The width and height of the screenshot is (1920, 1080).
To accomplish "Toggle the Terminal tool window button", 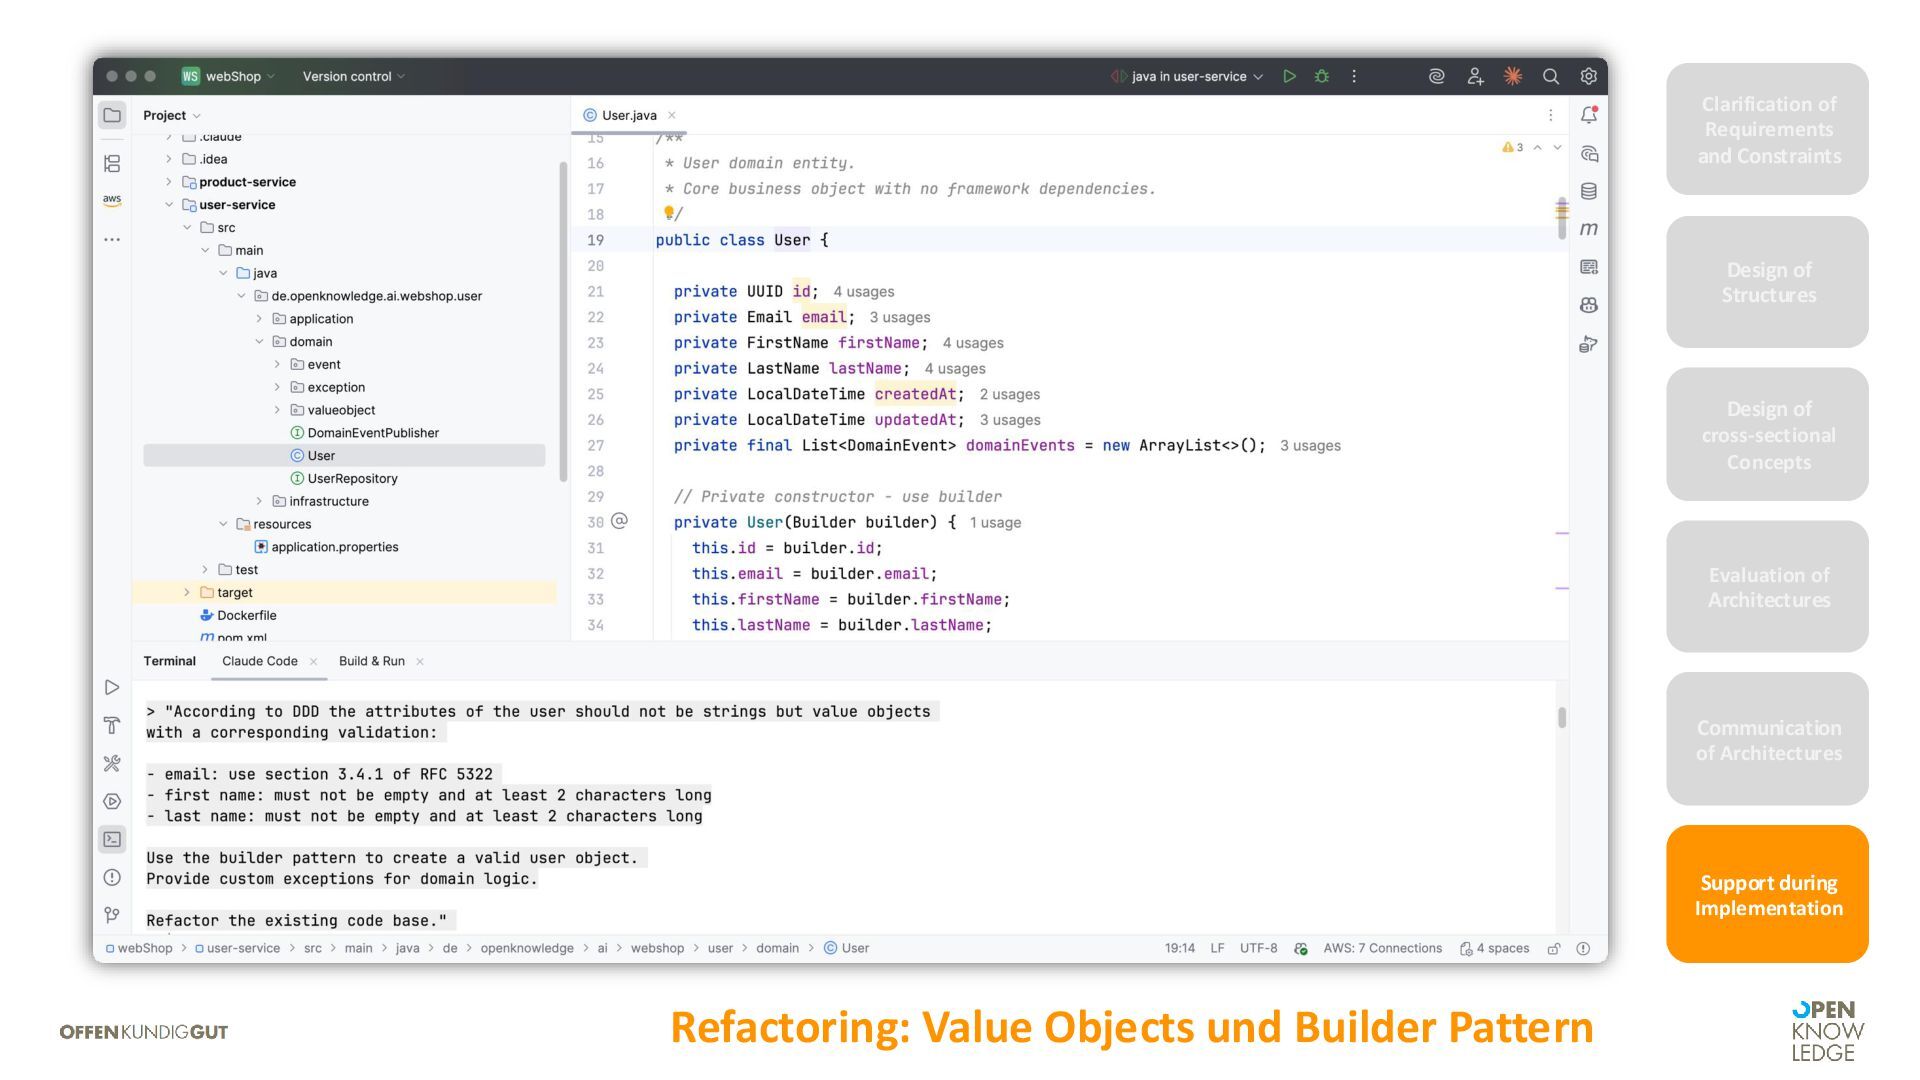I will 112,839.
